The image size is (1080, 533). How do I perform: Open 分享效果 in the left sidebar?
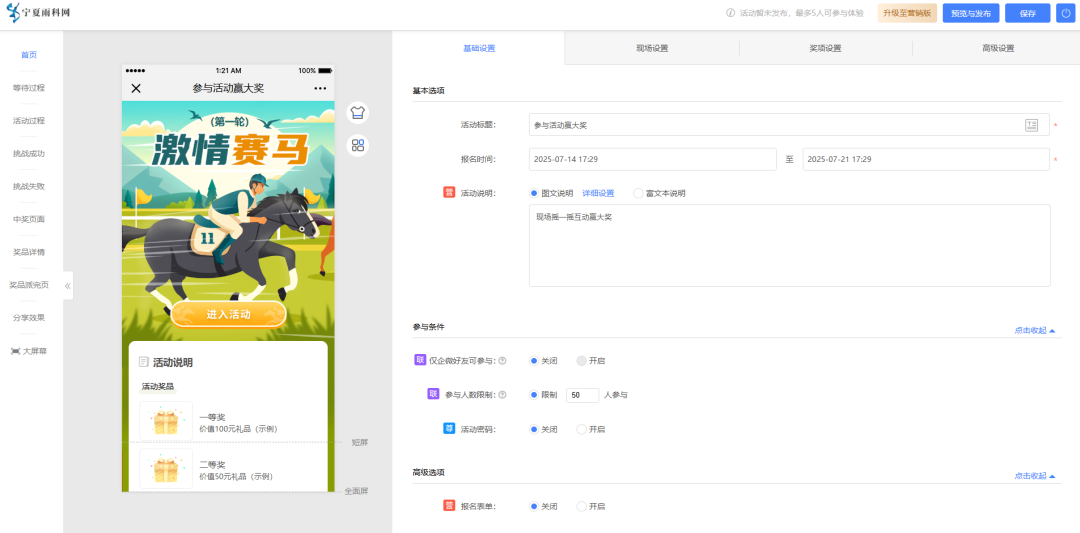[29, 318]
